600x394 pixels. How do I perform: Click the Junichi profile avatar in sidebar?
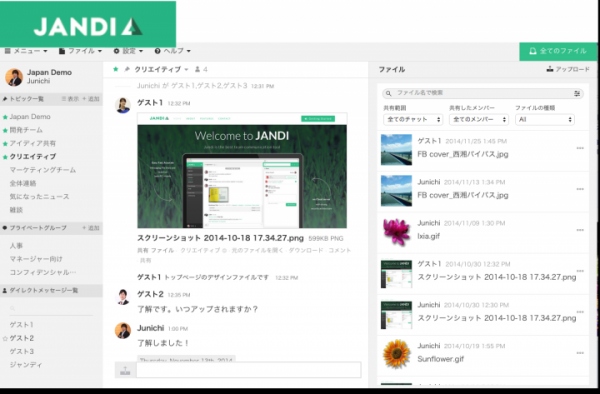14,77
